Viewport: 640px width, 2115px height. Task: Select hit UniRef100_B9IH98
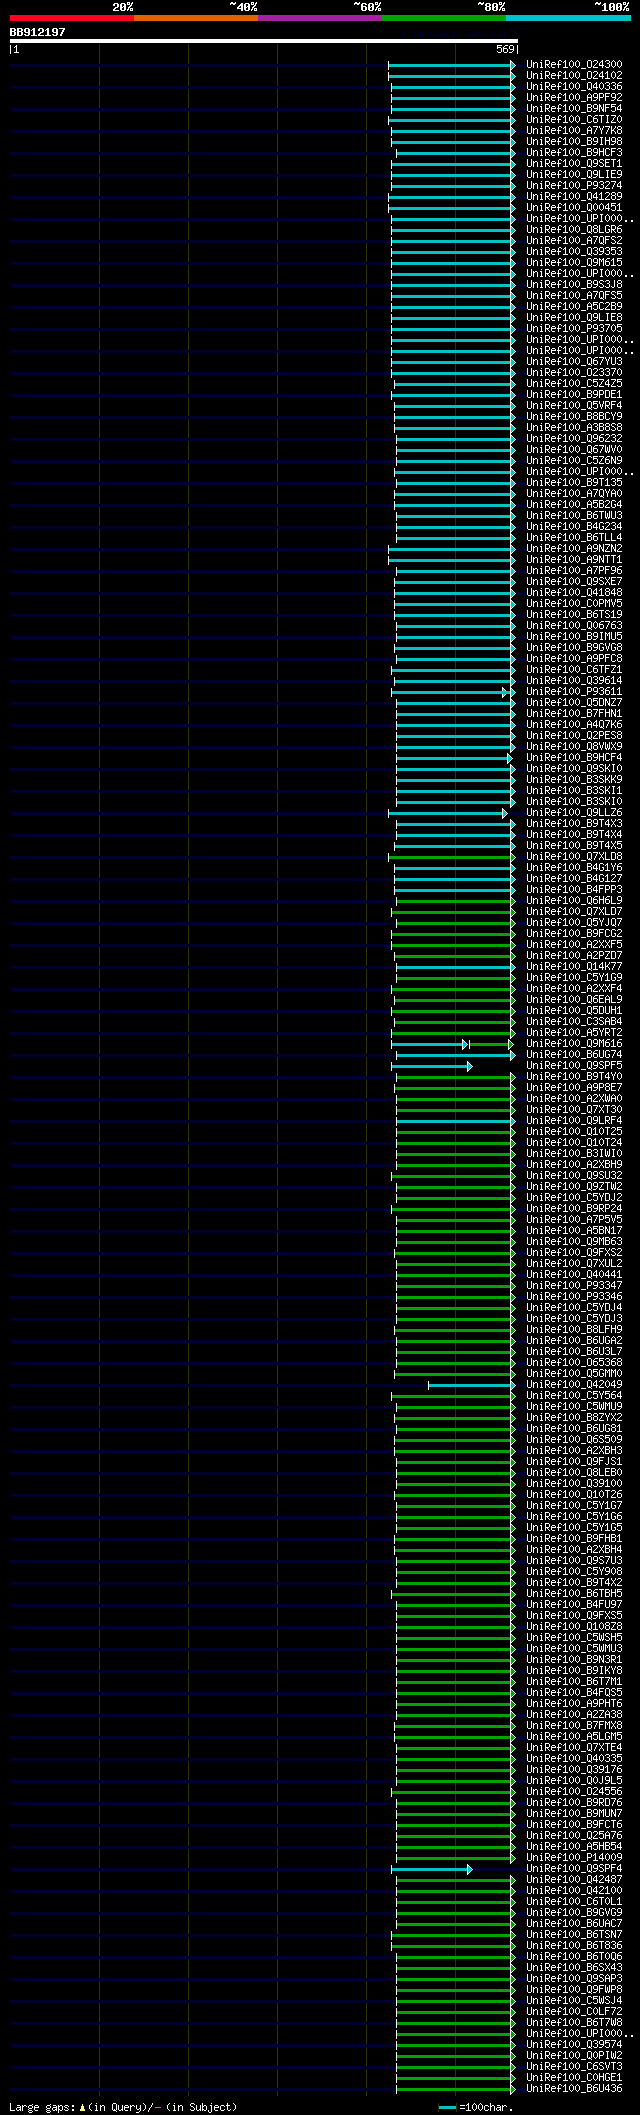point(574,142)
